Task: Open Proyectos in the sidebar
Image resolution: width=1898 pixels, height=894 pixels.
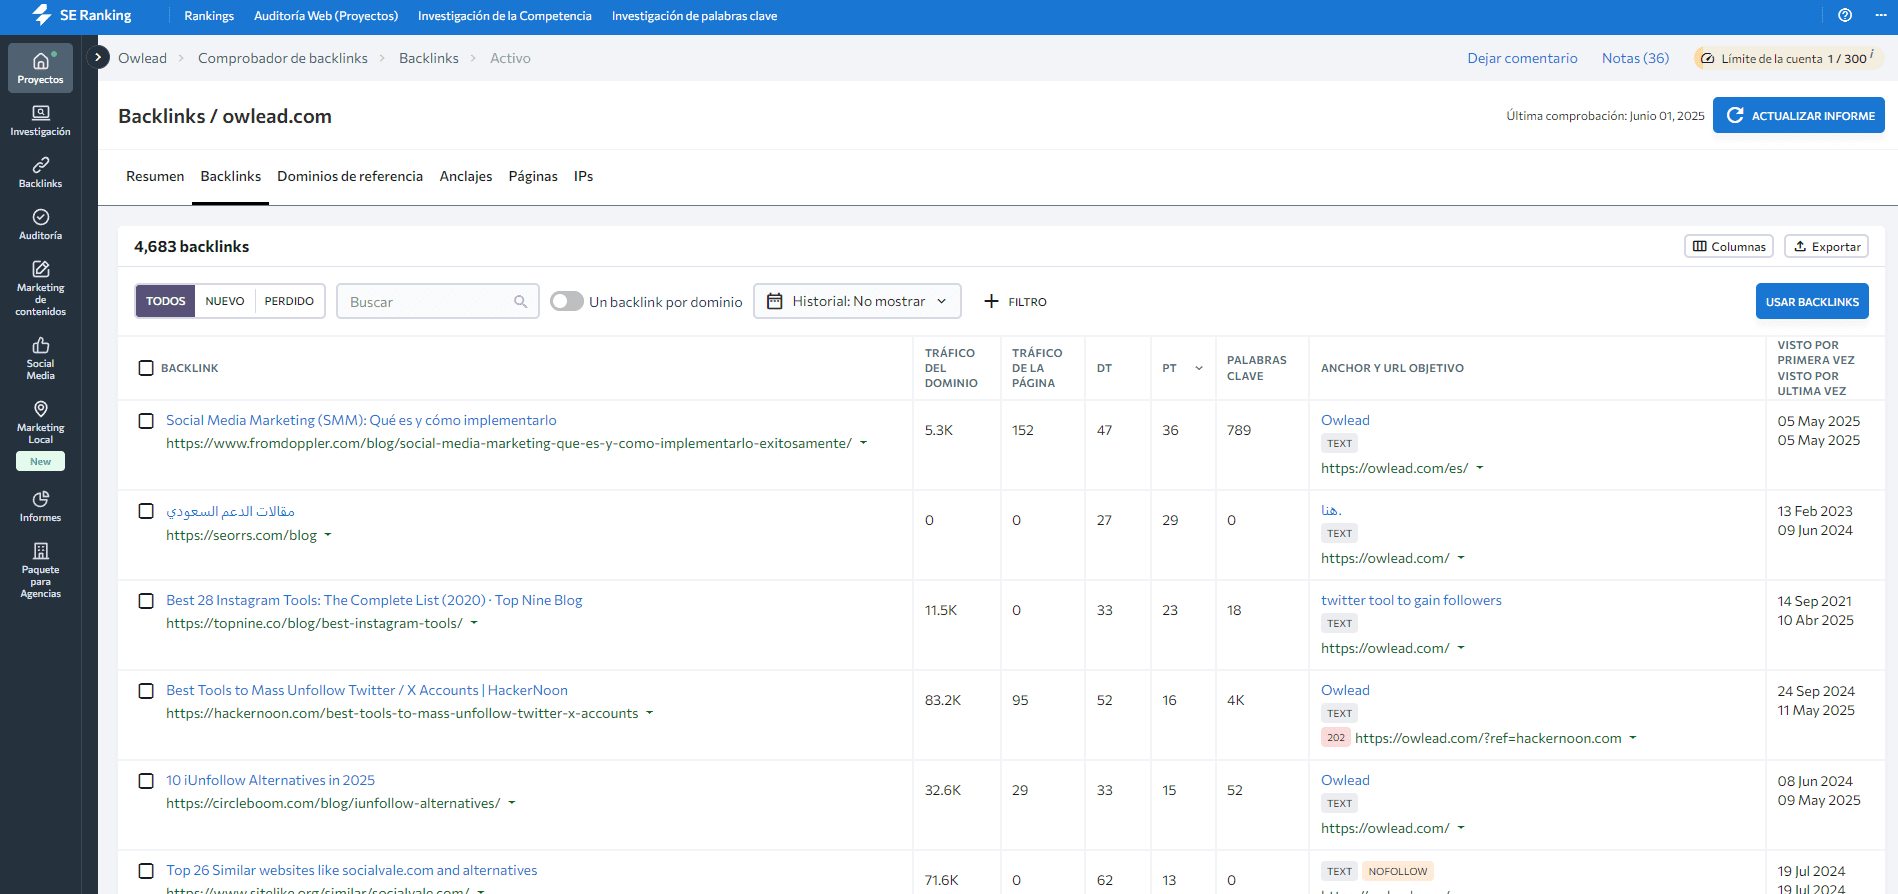Action: [x=40, y=68]
